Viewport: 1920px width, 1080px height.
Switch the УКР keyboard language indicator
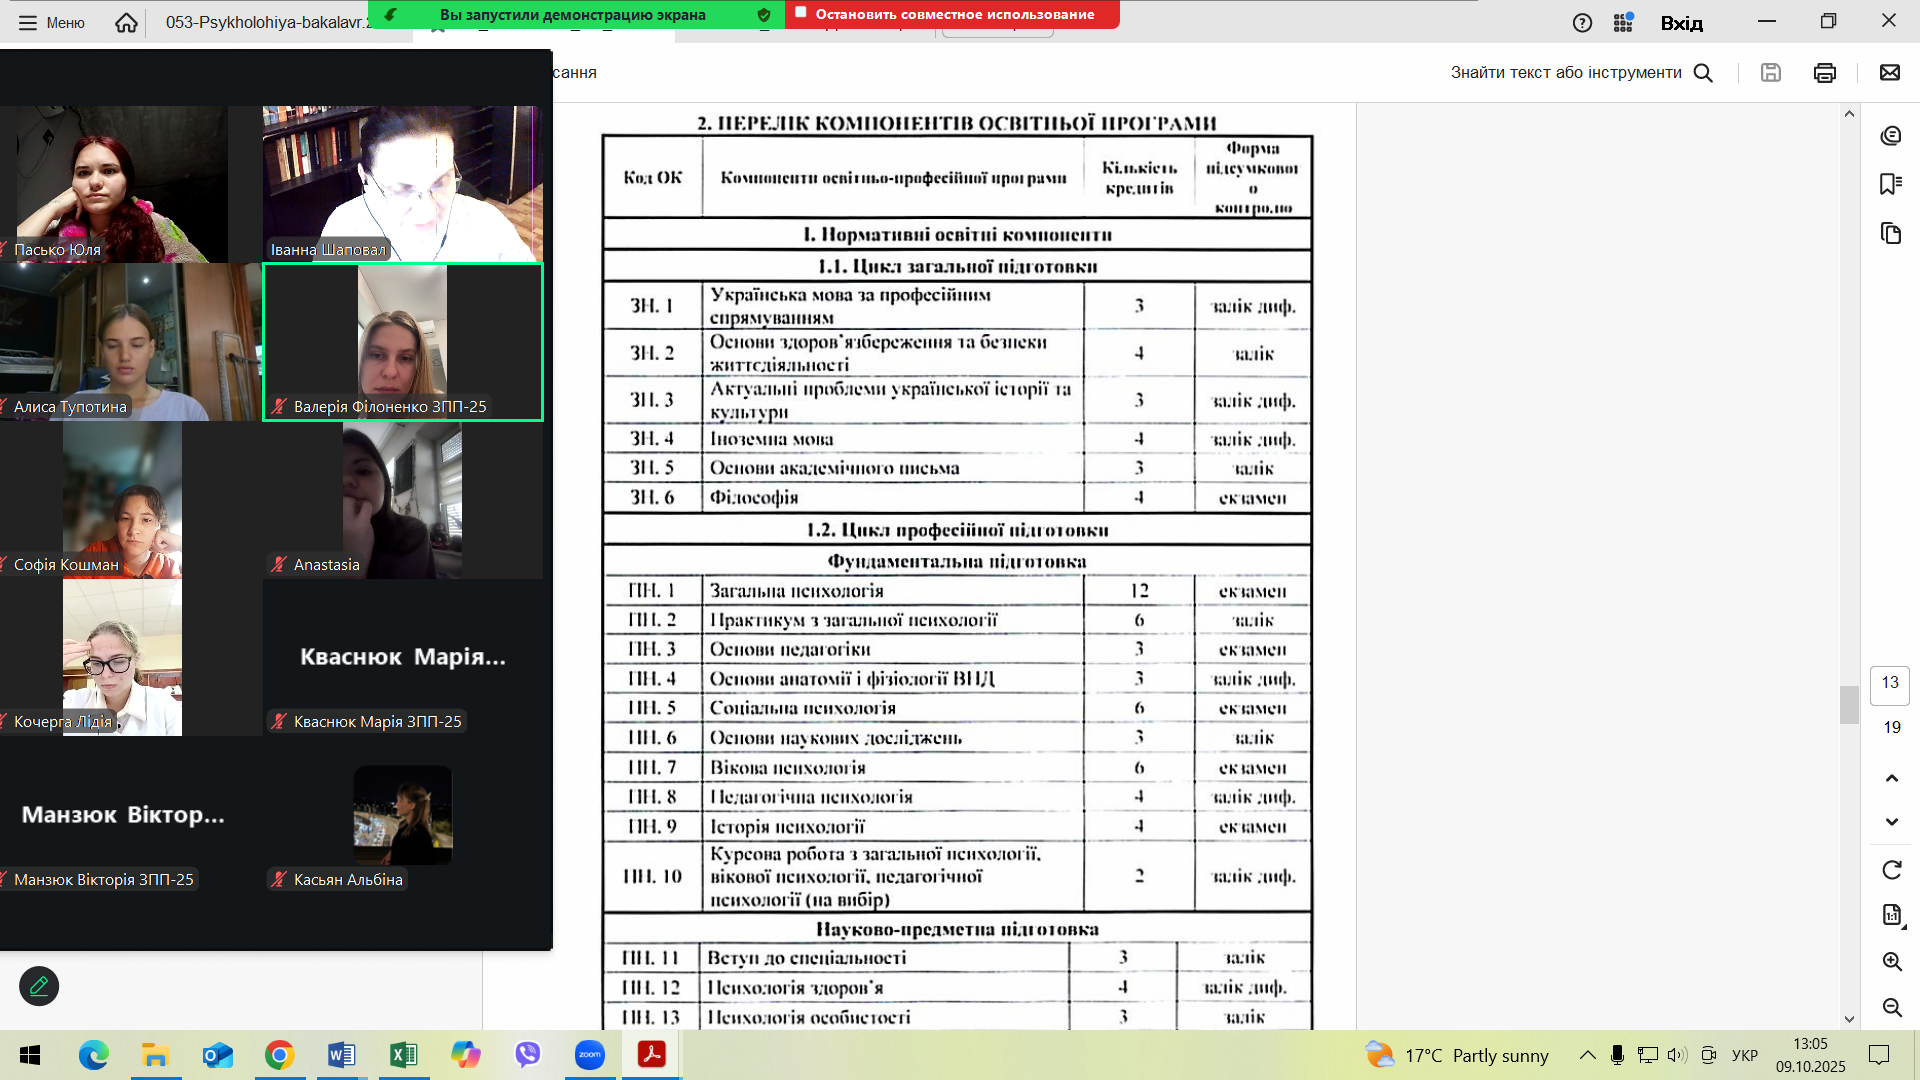[x=1744, y=1055]
